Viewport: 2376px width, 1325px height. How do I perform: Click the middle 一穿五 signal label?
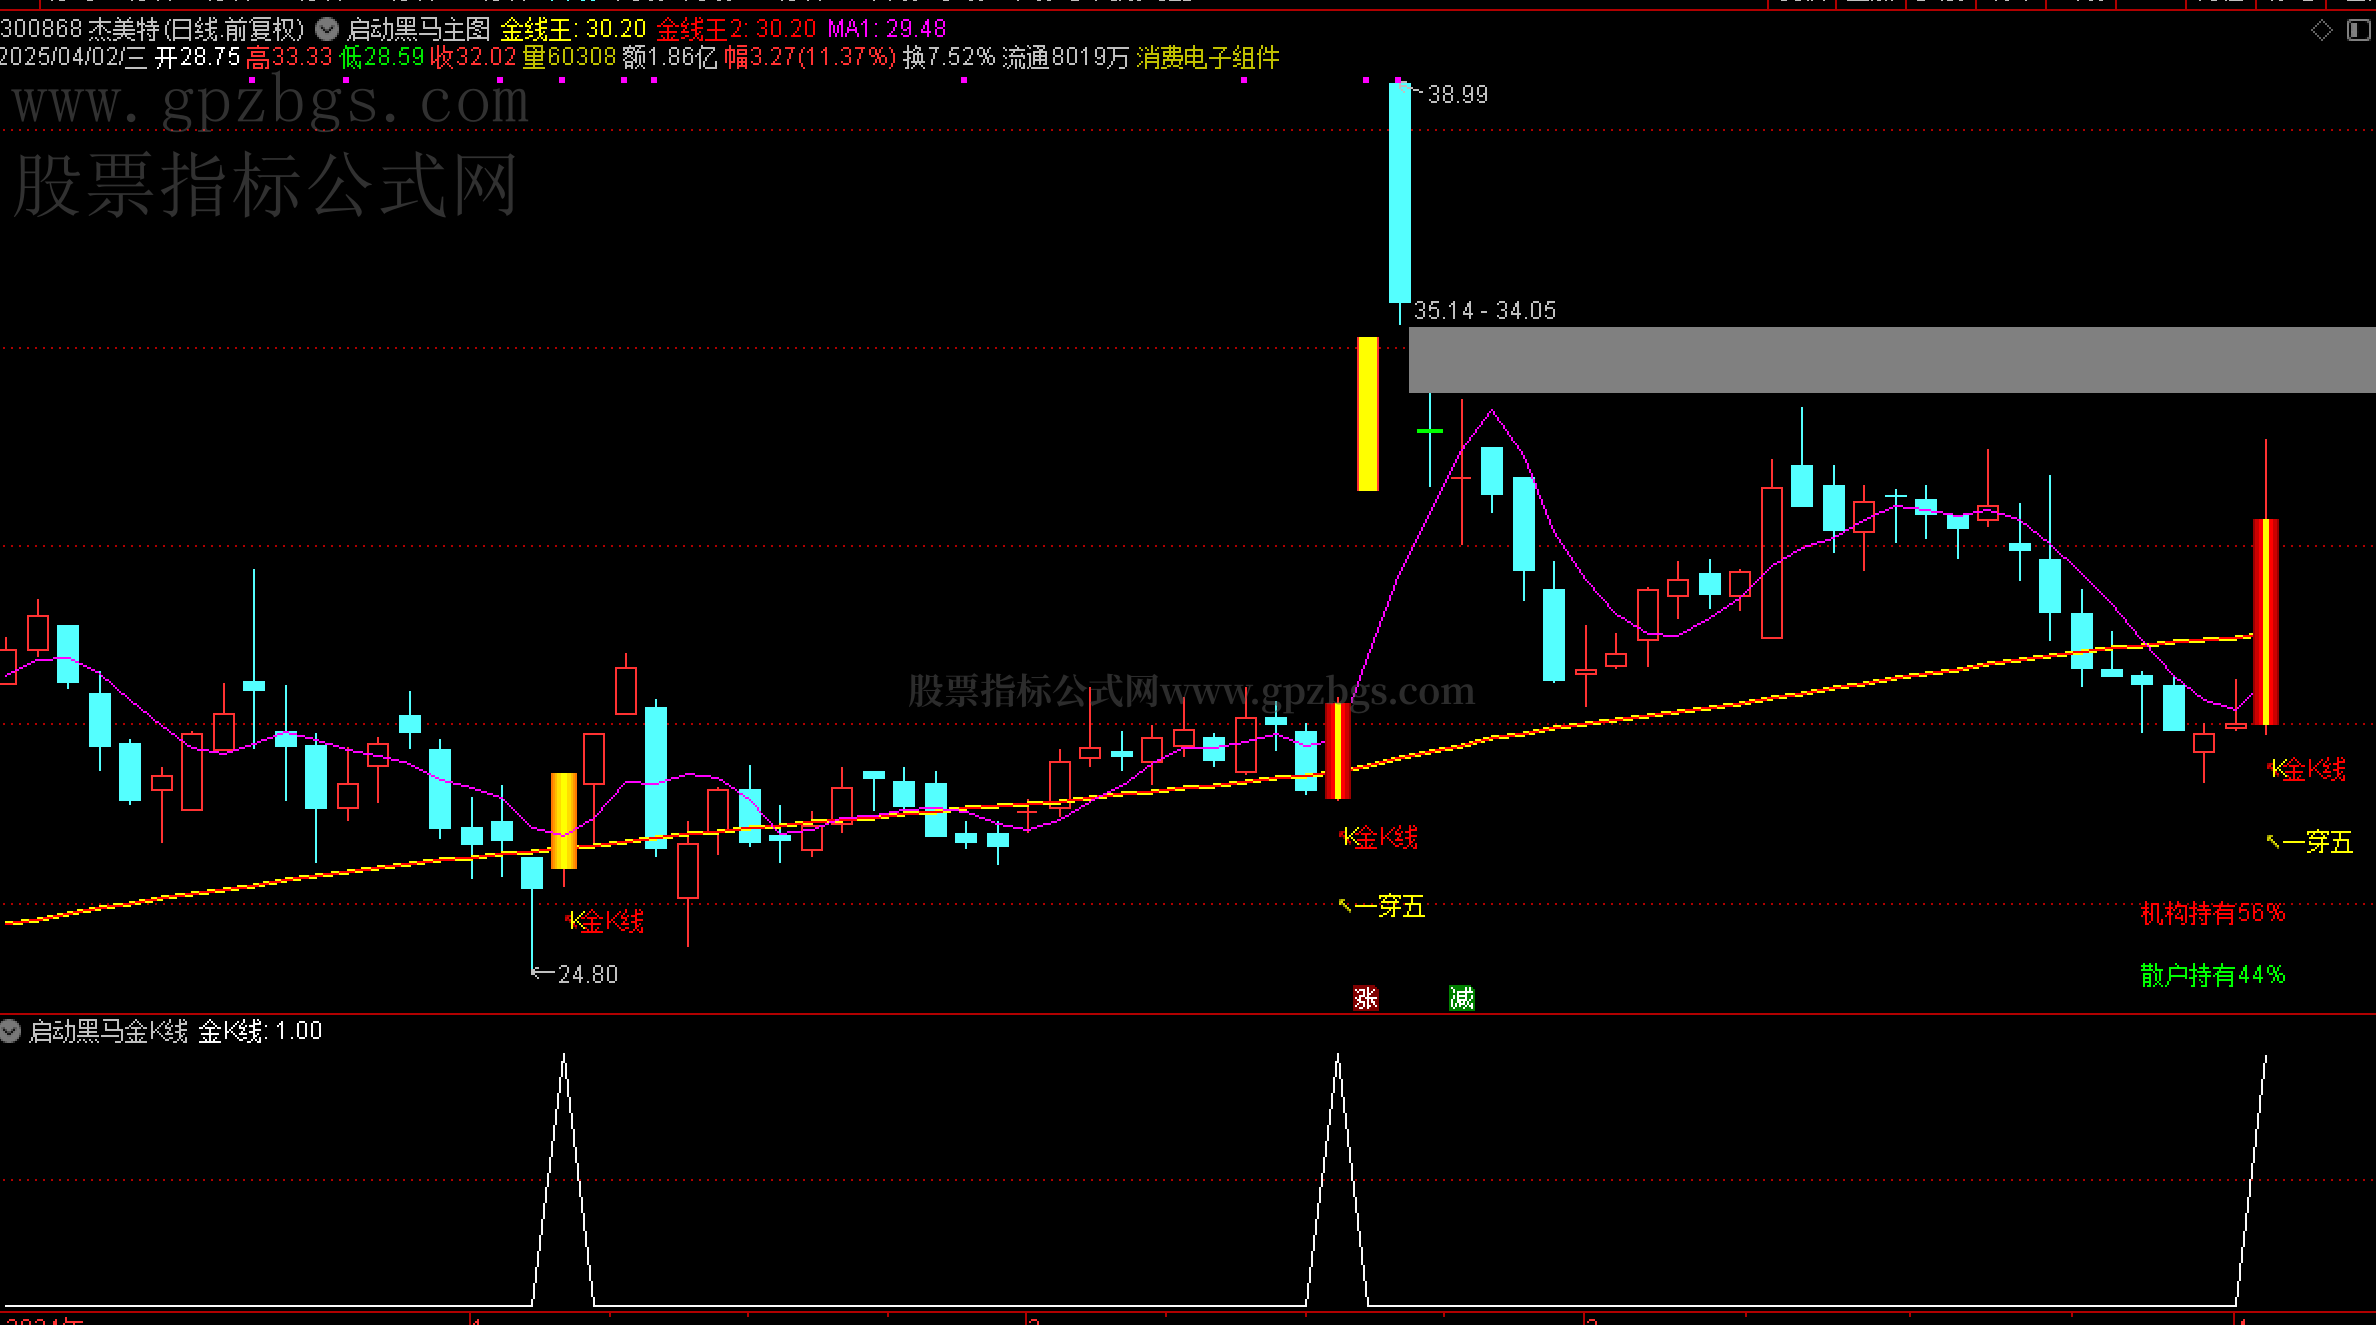click(x=1382, y=906)
